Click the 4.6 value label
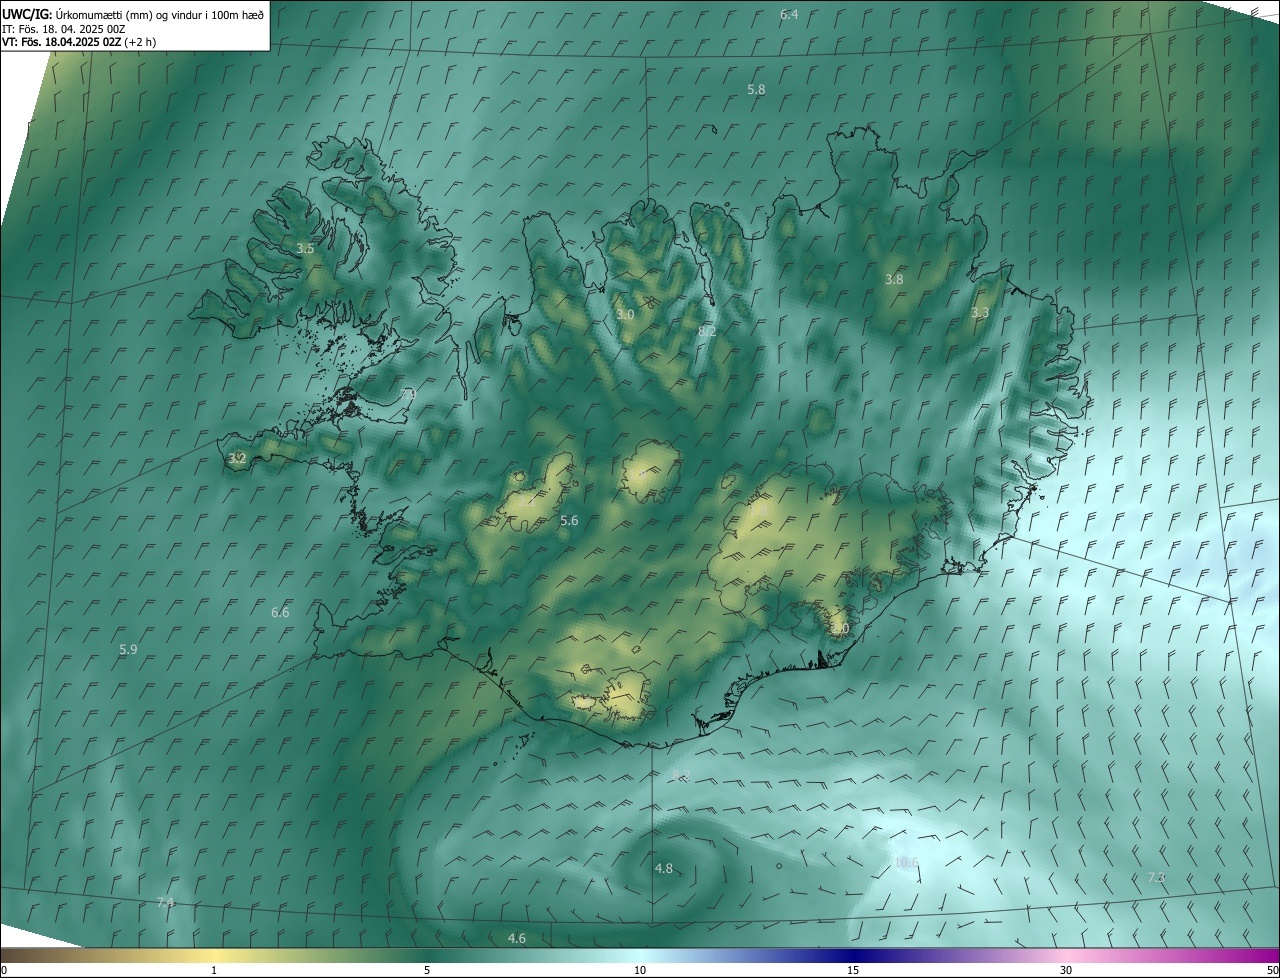 pos(517,938)
